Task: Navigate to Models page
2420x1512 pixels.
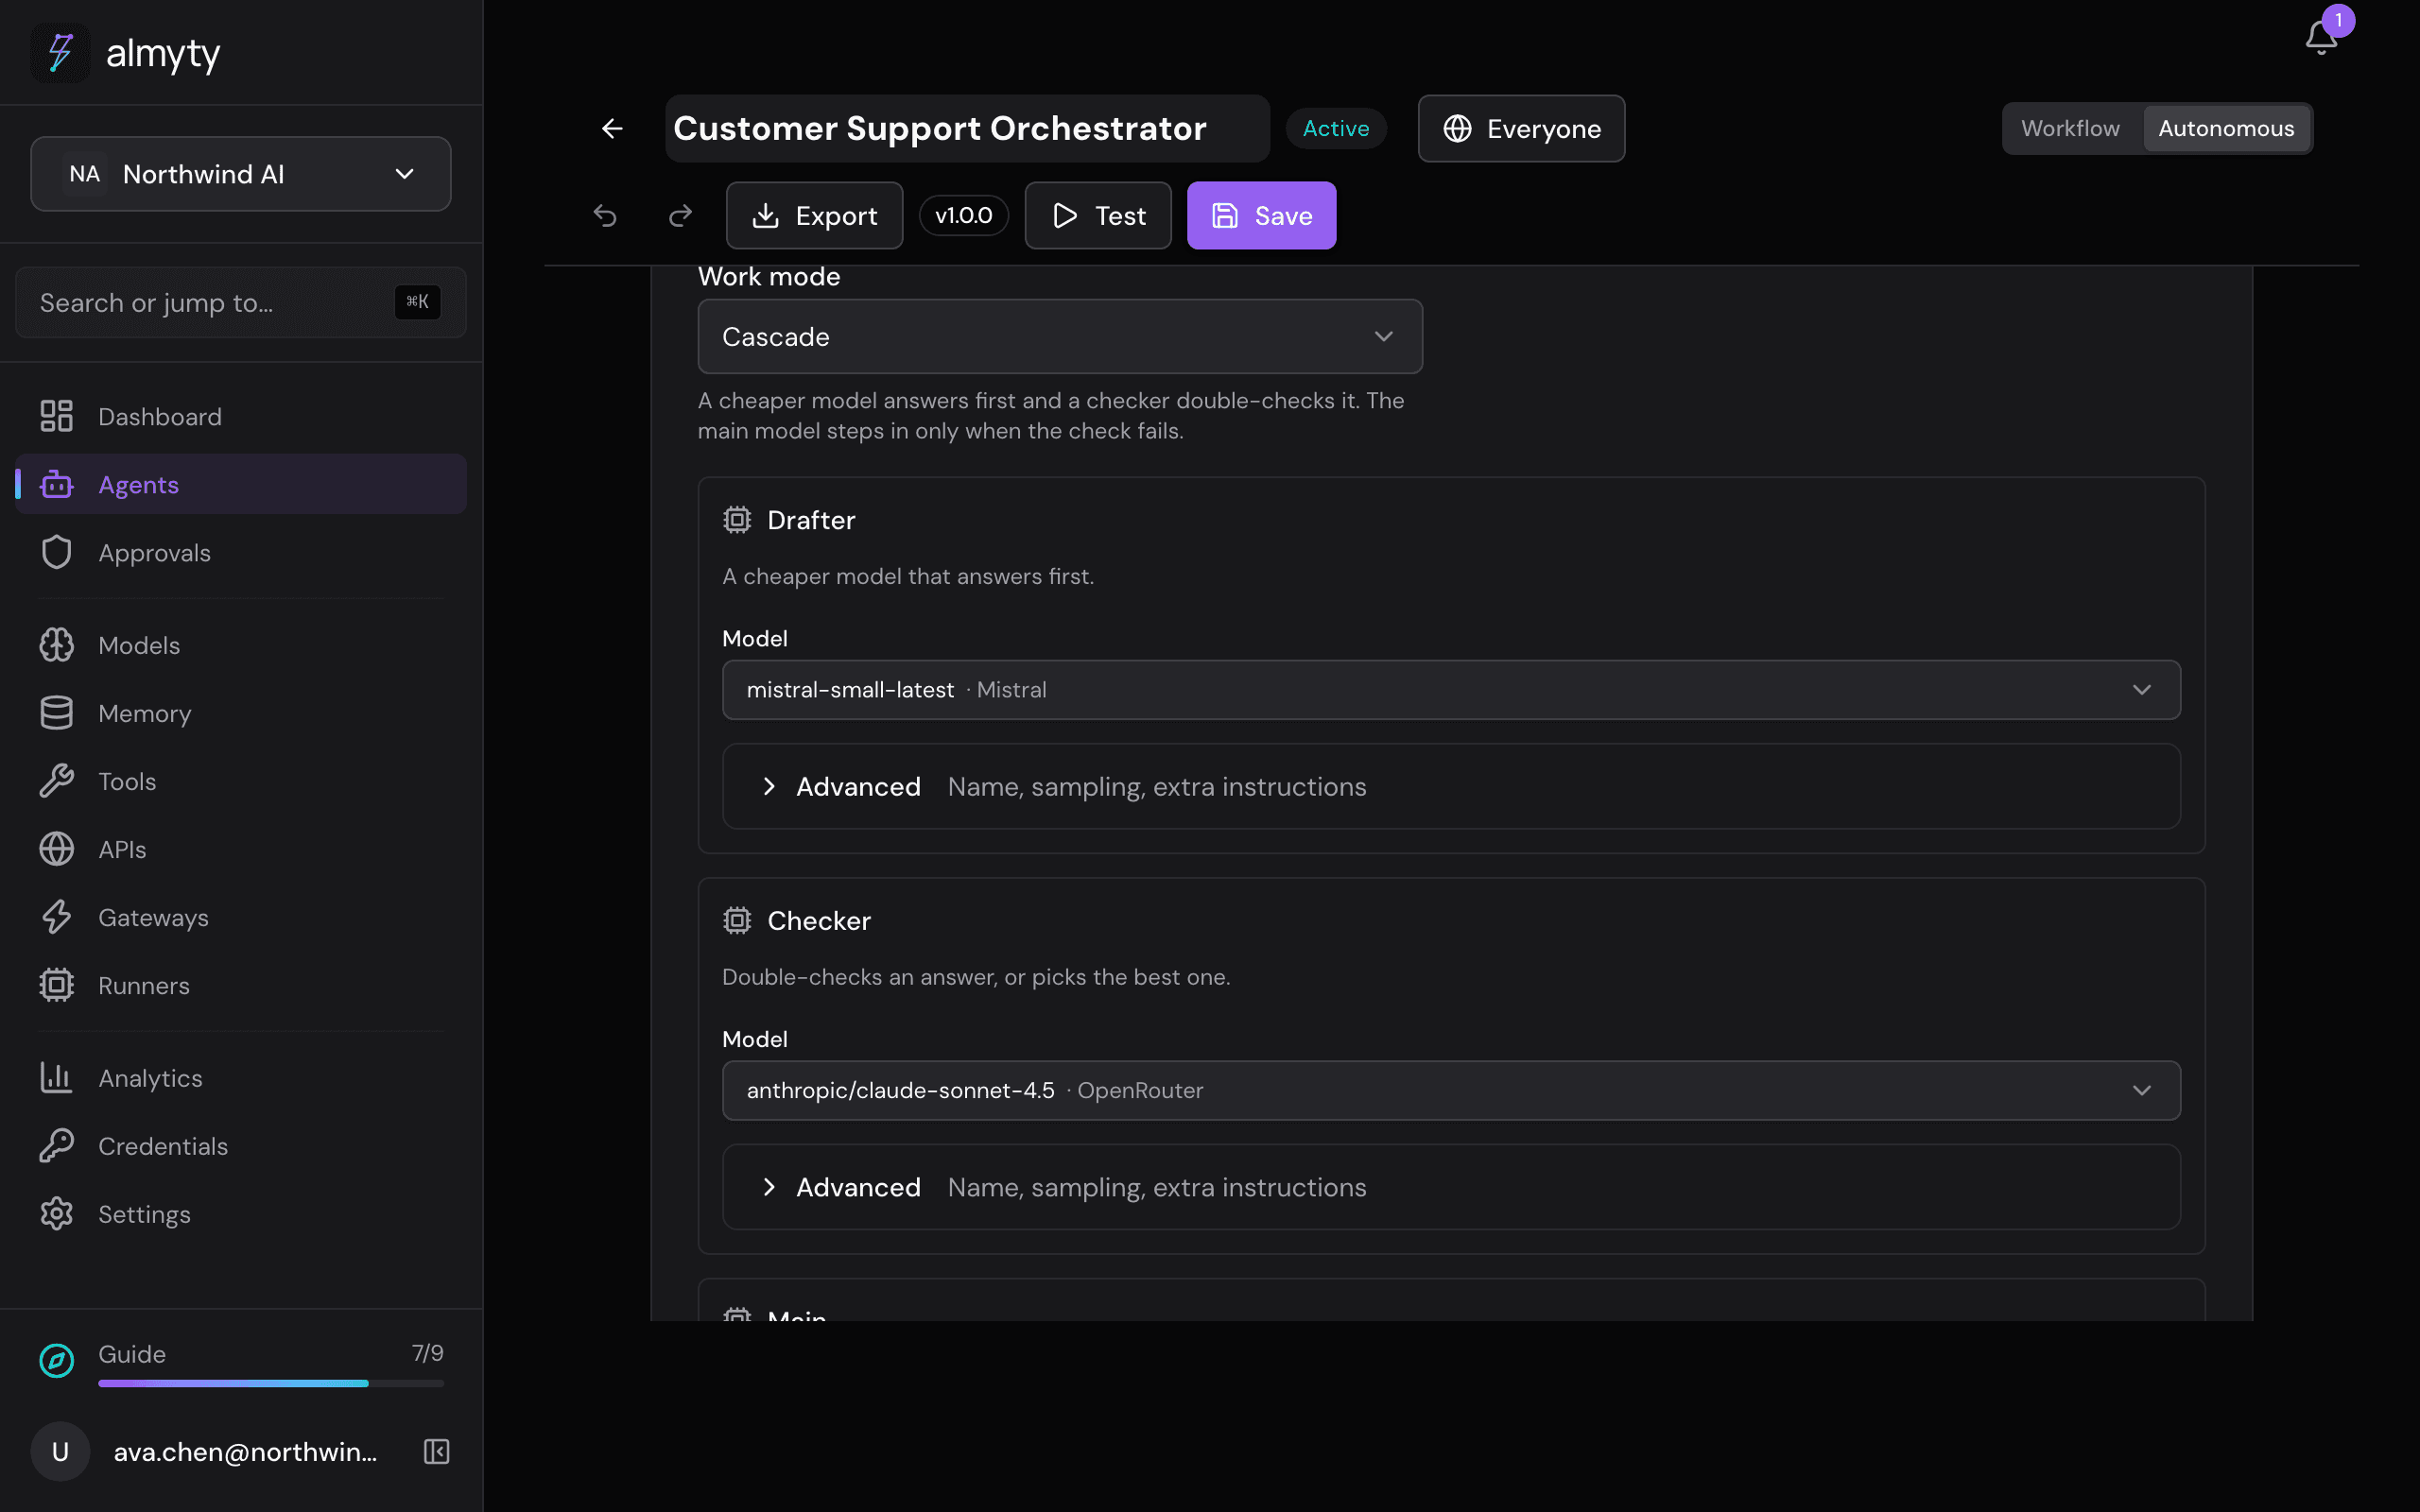Action: pyautogui.click(x=241, y=645)
